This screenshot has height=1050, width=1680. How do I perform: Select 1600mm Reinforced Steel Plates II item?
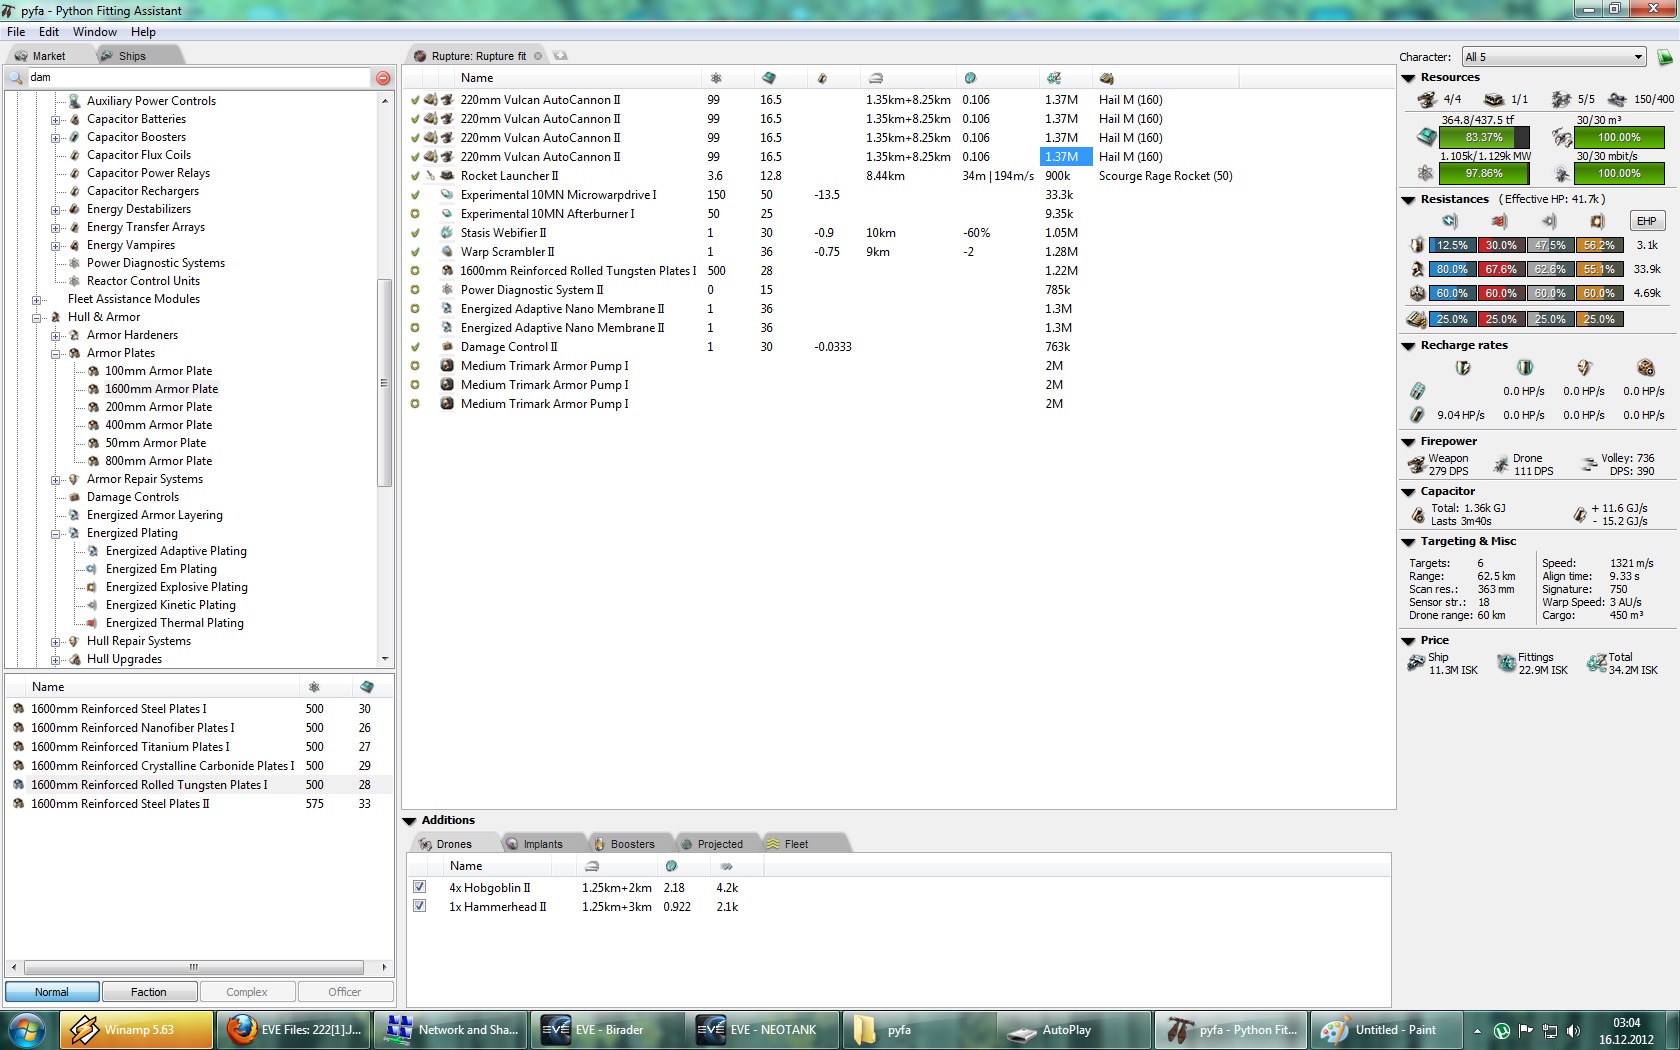coord(200,804)
